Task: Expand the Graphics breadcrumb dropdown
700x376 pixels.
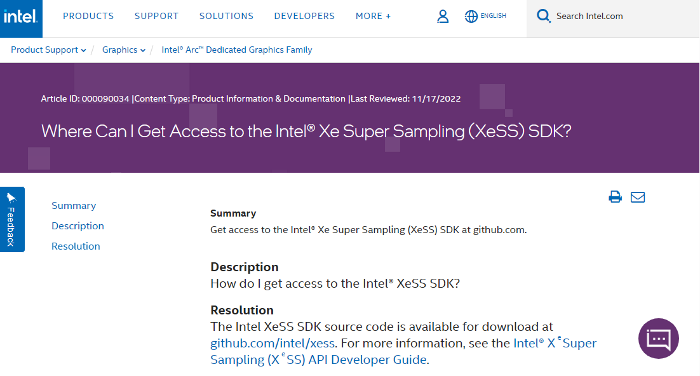Action: tap(124, 50)
